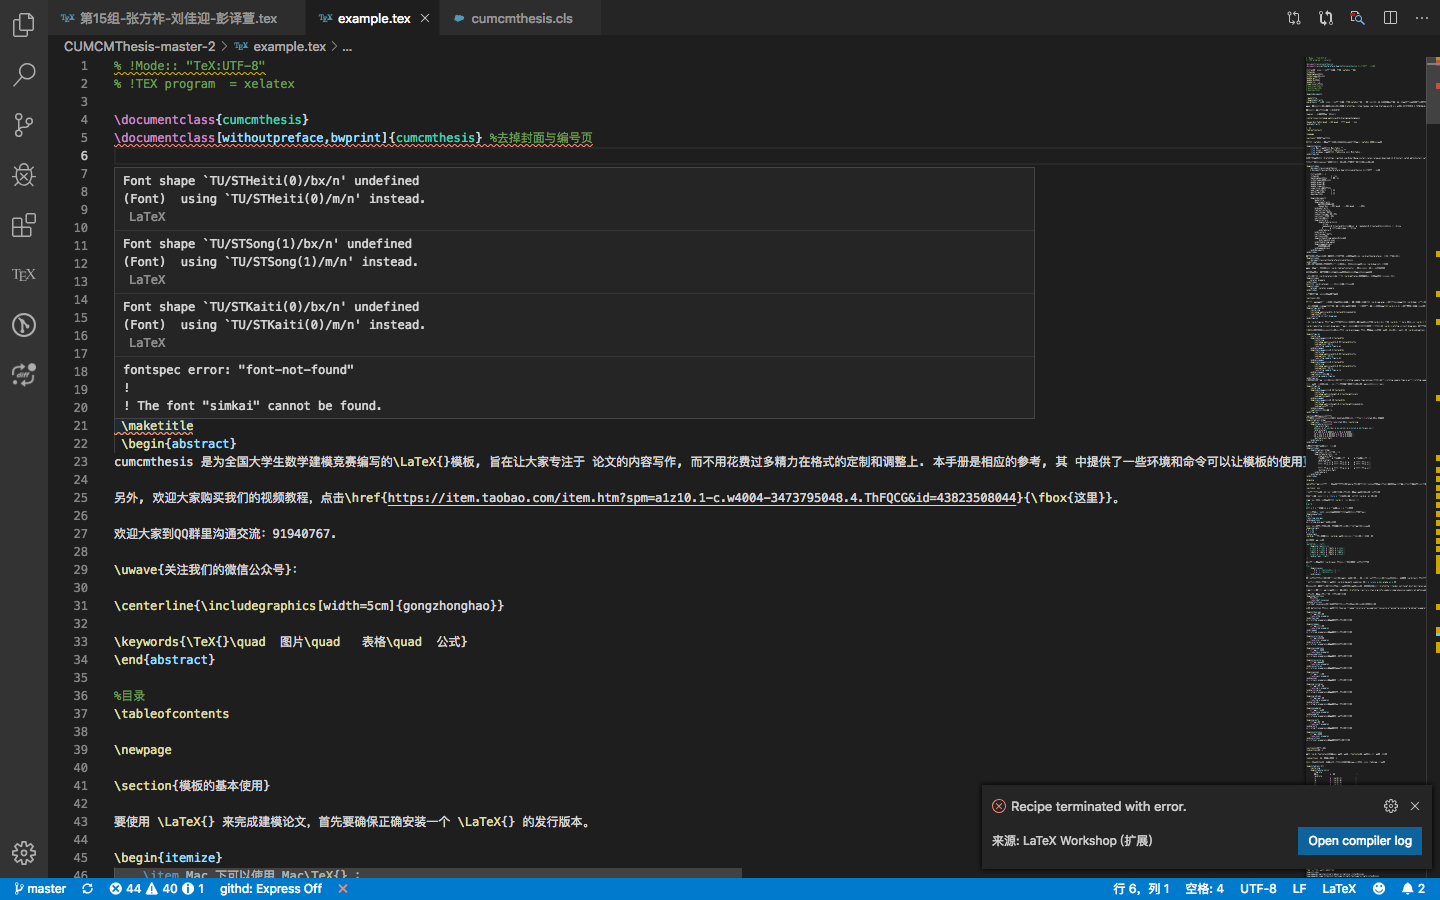Click on \begin{abstract} line

179,444
